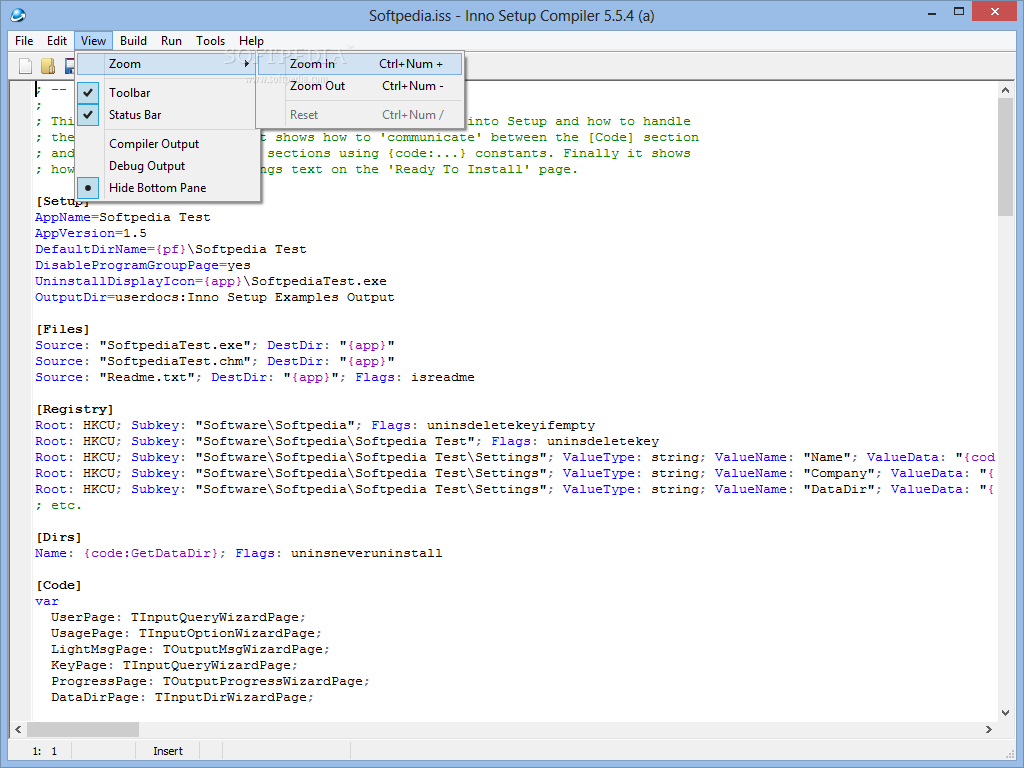Click the vertical scrollbar thumb
This screenshot has height=768, width=1024.
pos(1005,157)
